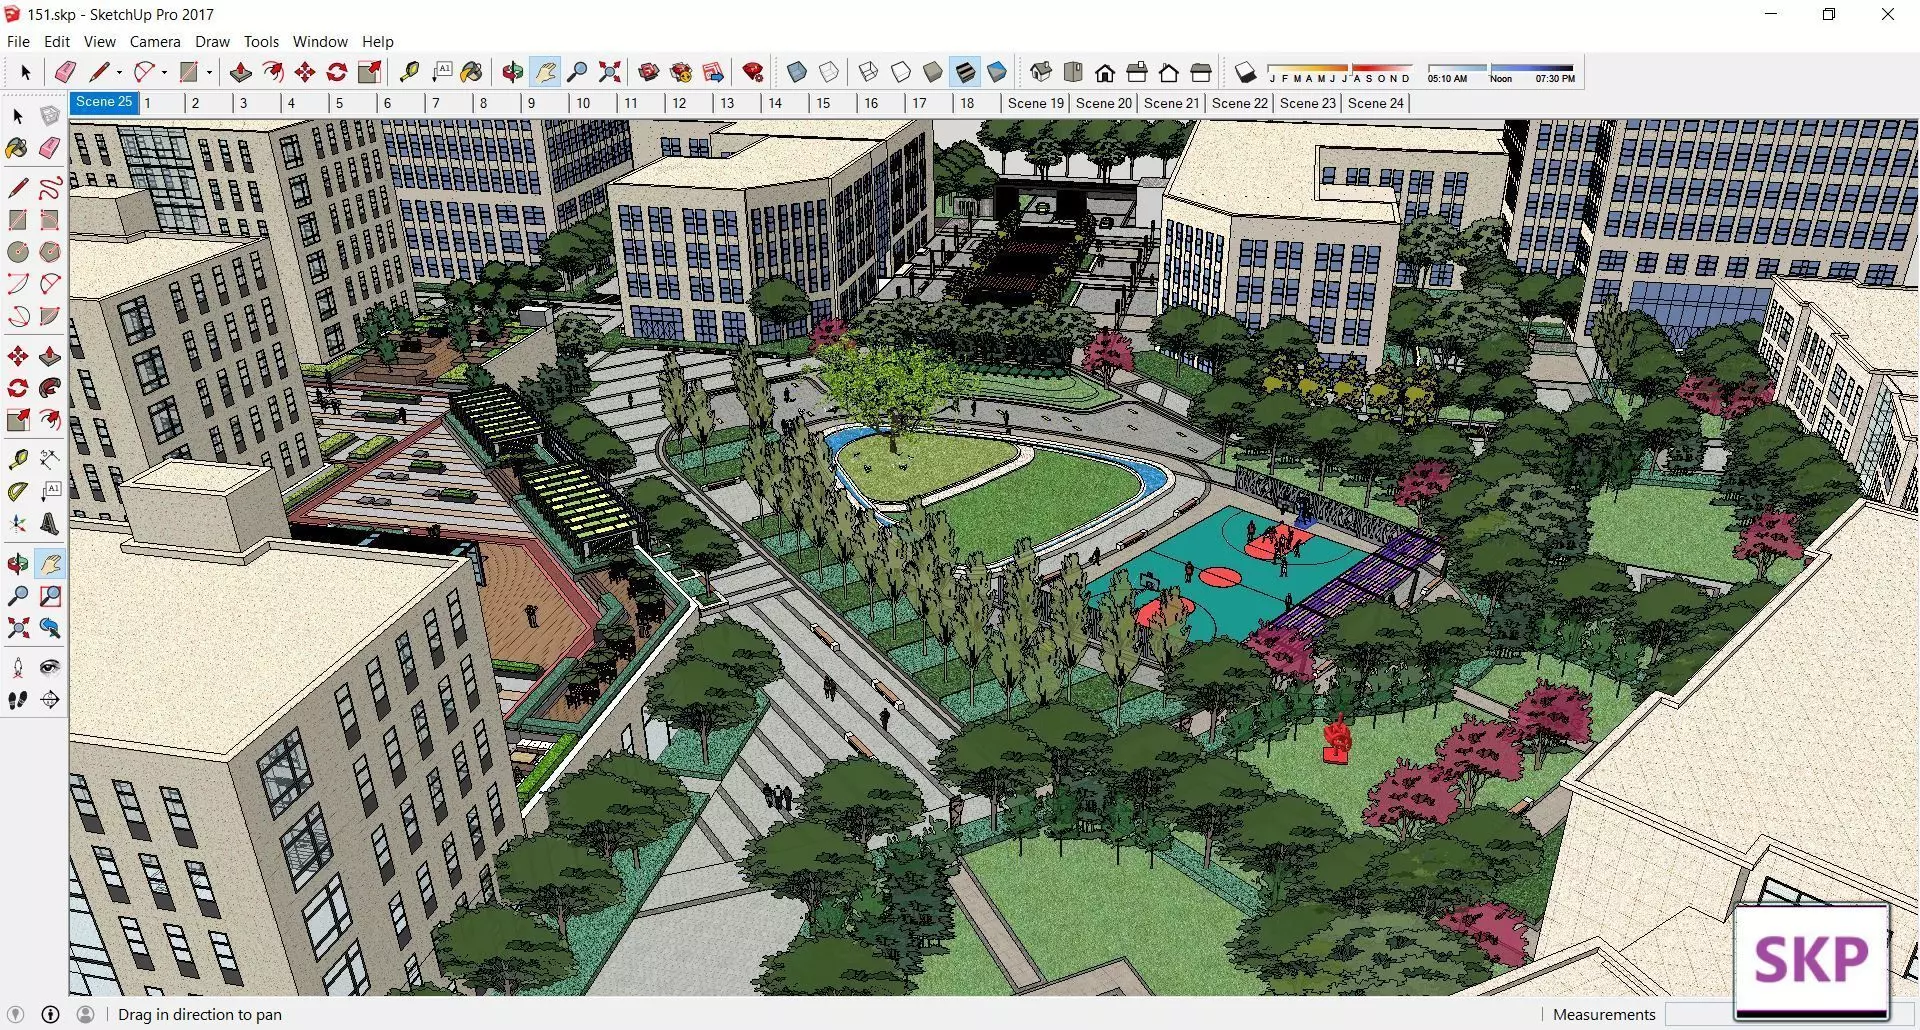Open the Line tool dropdown arrow

click(x=120, y=72)
